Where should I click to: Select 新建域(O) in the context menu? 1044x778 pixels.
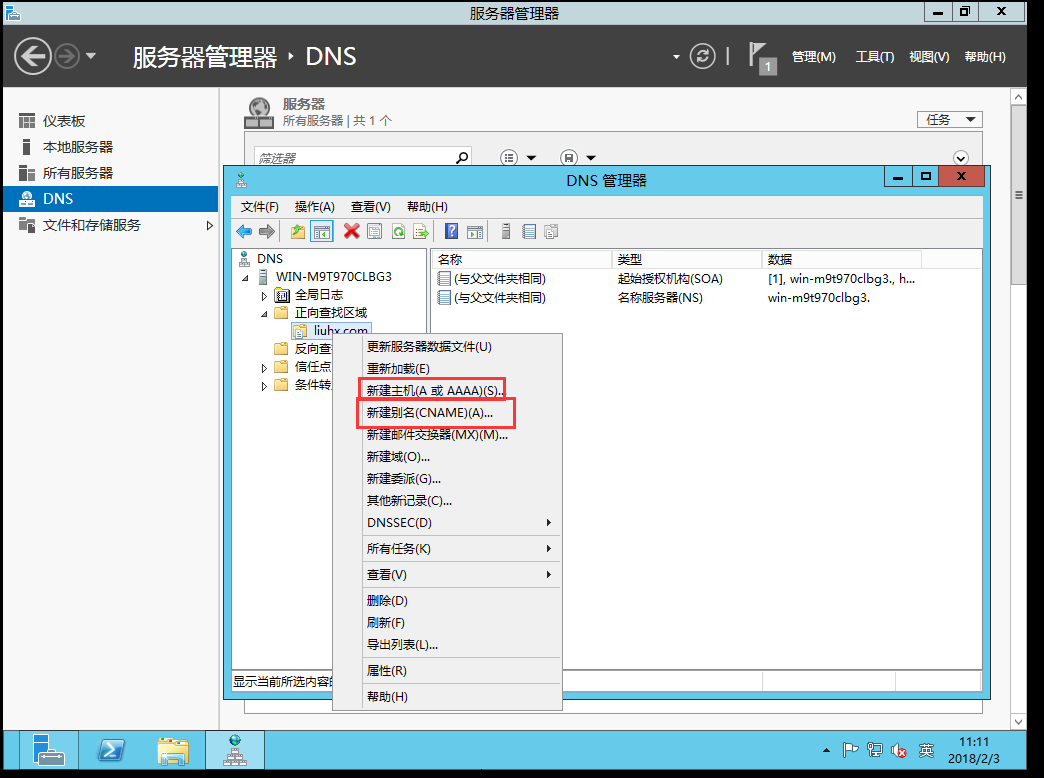[x=447, y=457]
